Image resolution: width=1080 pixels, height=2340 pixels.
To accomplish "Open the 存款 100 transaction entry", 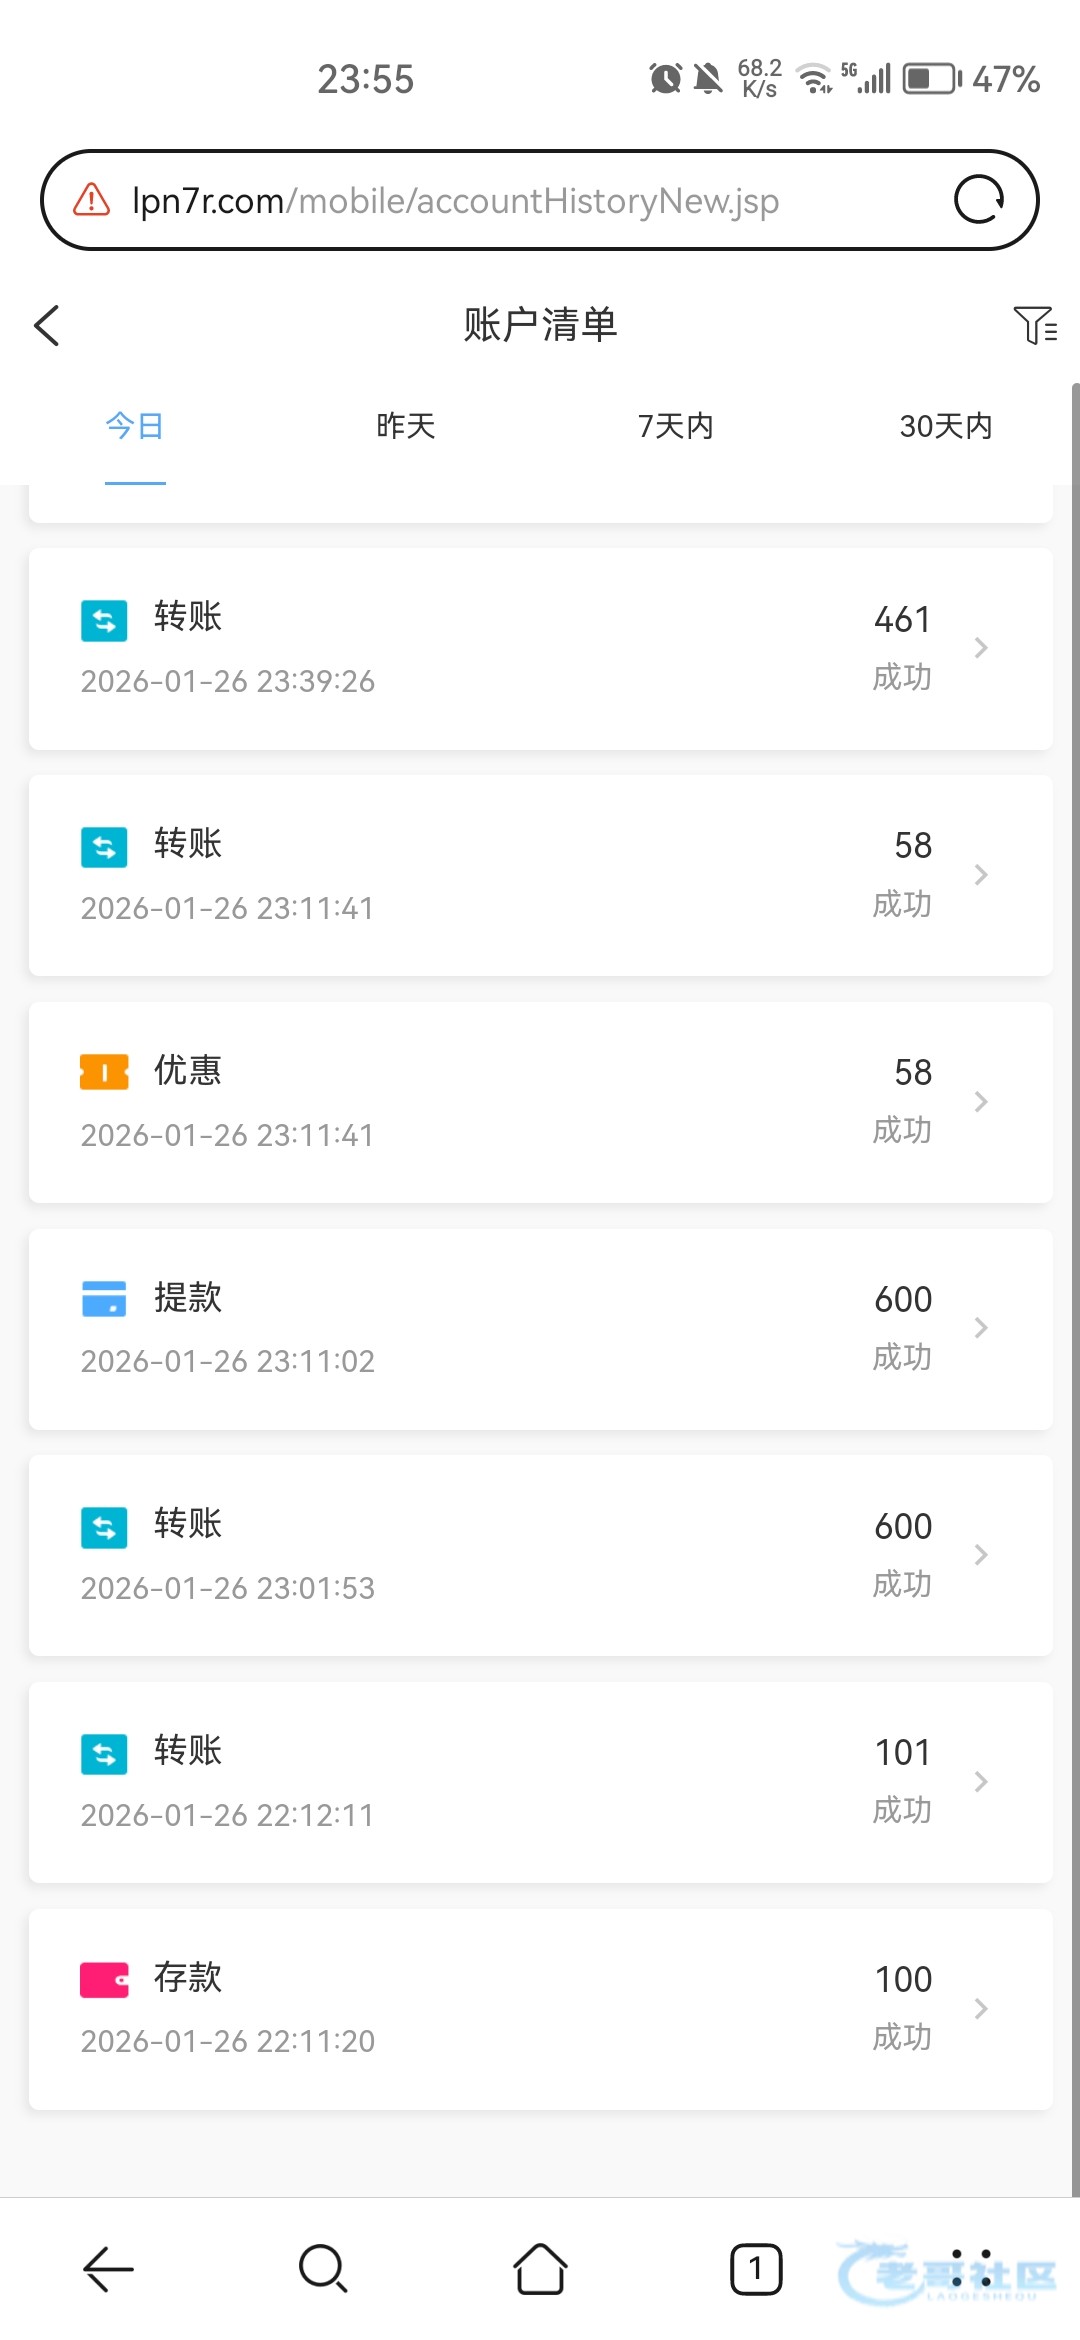I will tap(540, 2009).
